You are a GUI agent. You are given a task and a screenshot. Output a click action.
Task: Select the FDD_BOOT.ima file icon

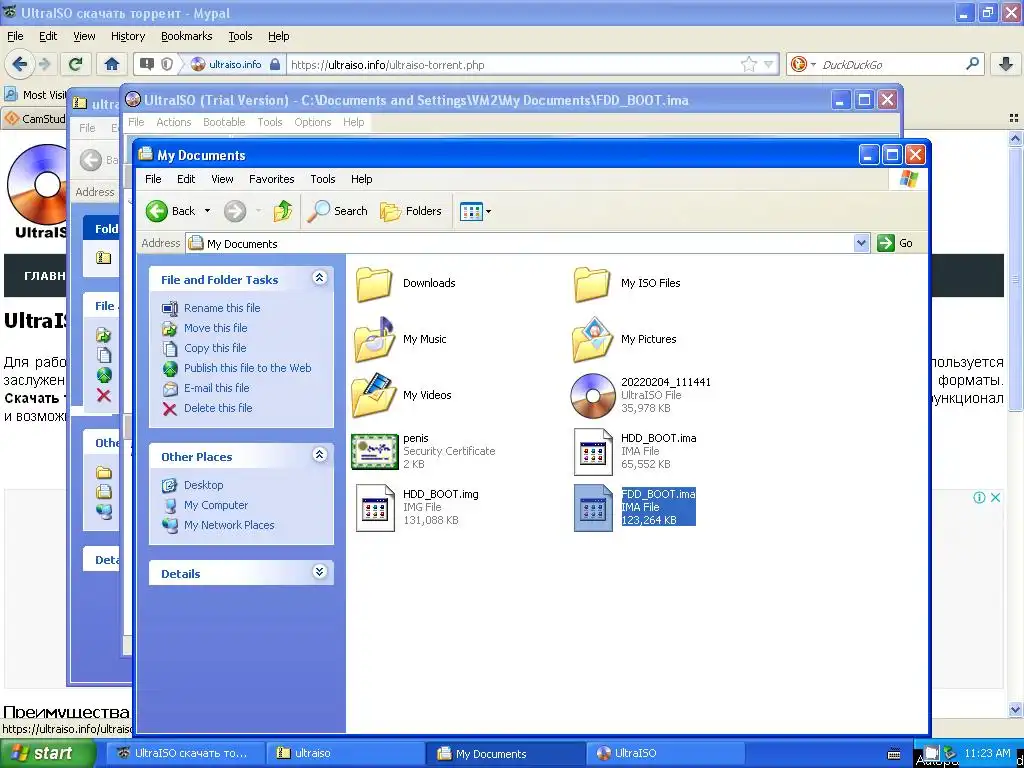pos(593,508)
